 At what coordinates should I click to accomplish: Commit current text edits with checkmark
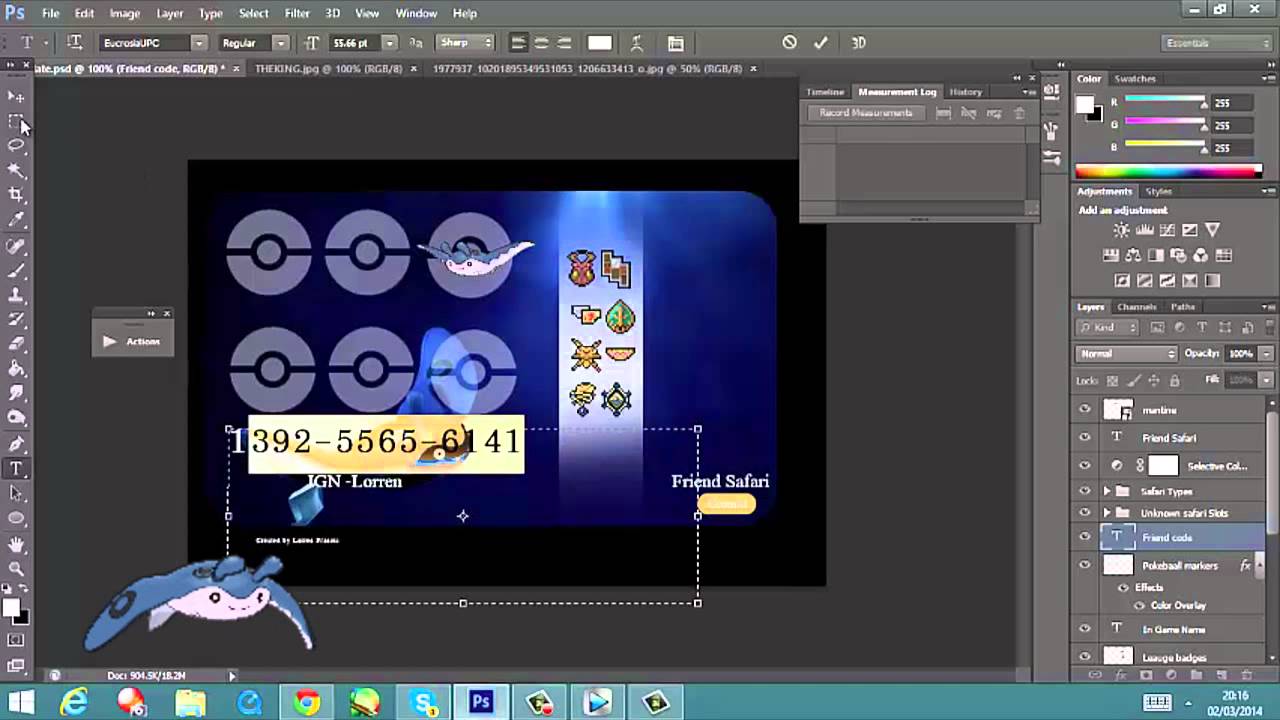821,43
